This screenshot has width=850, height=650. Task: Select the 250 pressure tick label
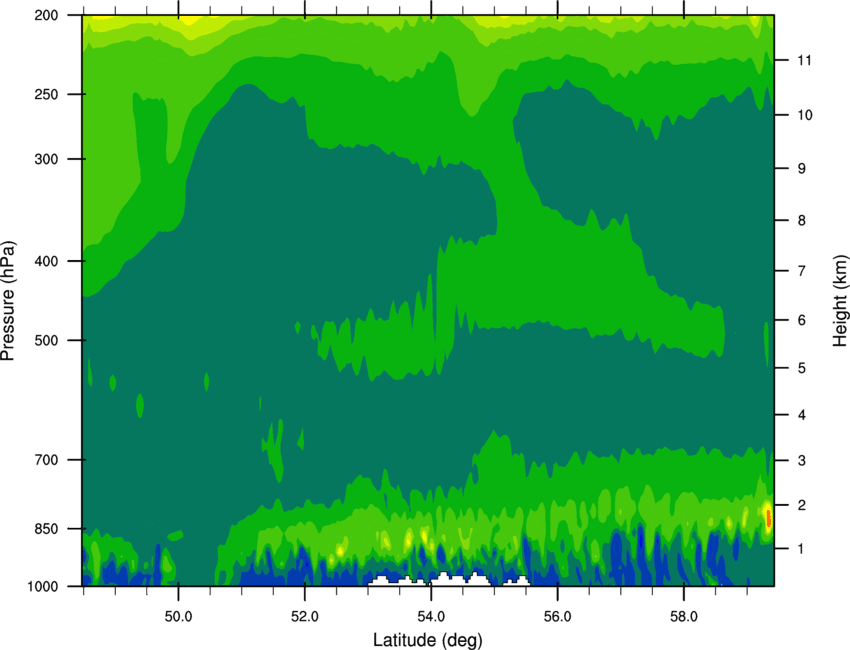(46, 94)
